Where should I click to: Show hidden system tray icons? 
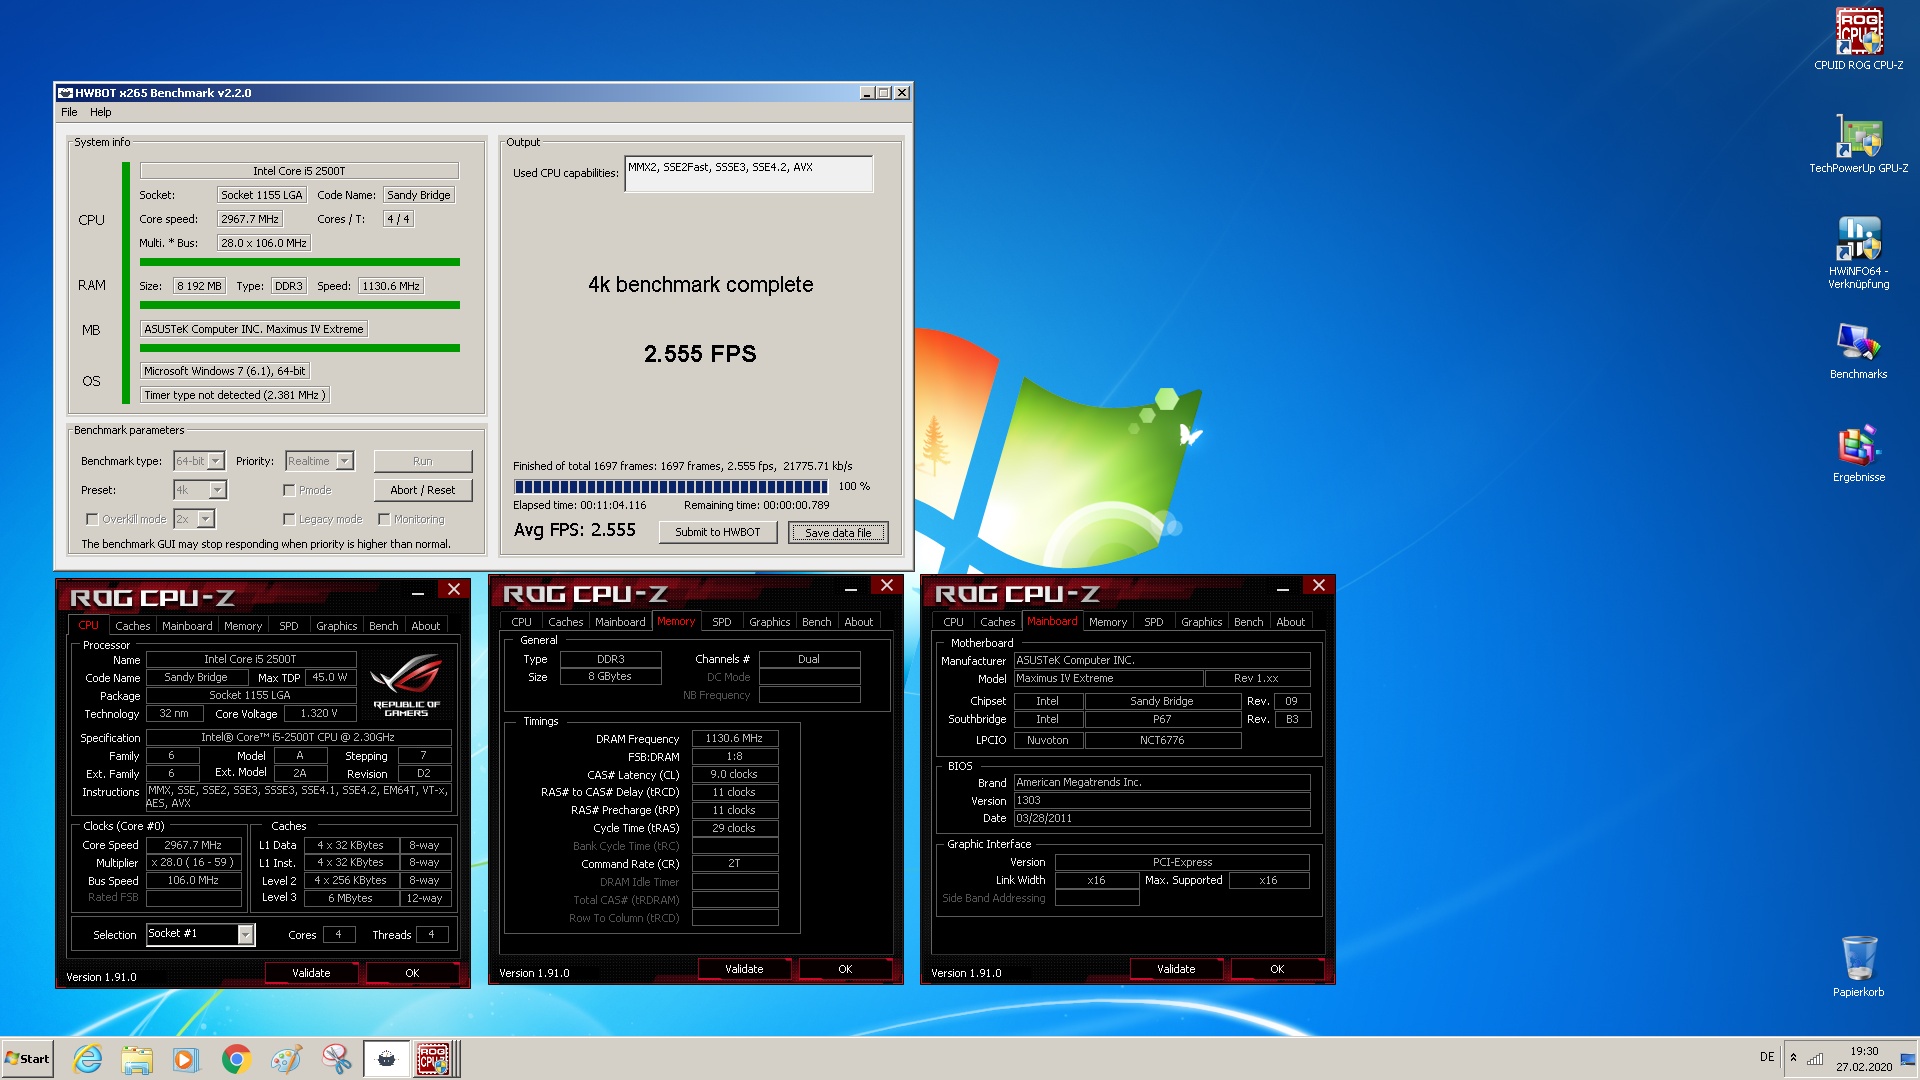point(1793,1058)
